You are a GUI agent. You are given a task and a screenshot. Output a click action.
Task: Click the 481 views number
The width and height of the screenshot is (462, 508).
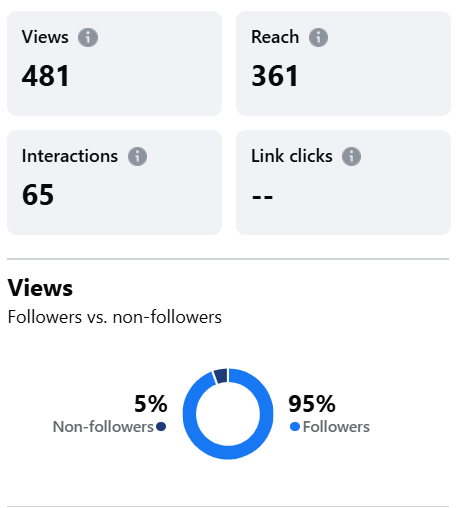pos(46,76)
